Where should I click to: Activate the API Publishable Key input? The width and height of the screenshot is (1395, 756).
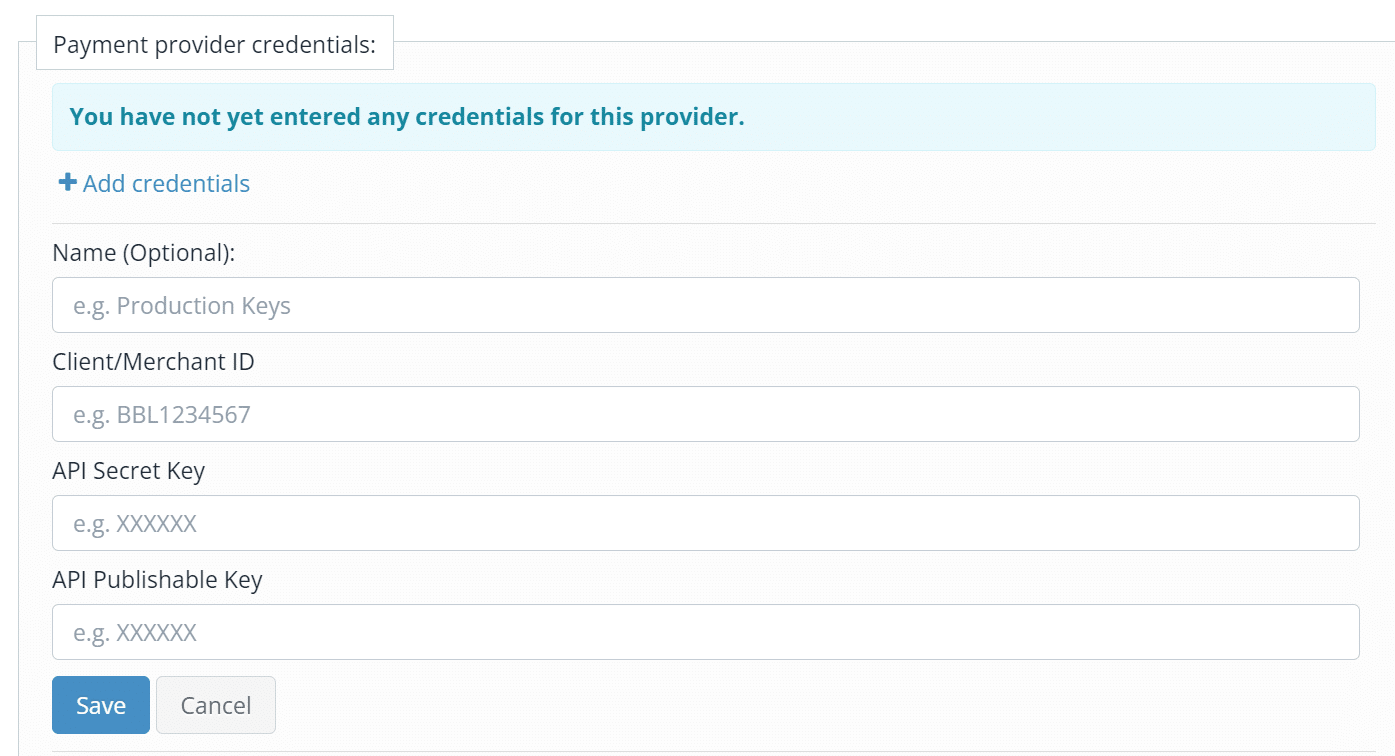pos(706,632)
